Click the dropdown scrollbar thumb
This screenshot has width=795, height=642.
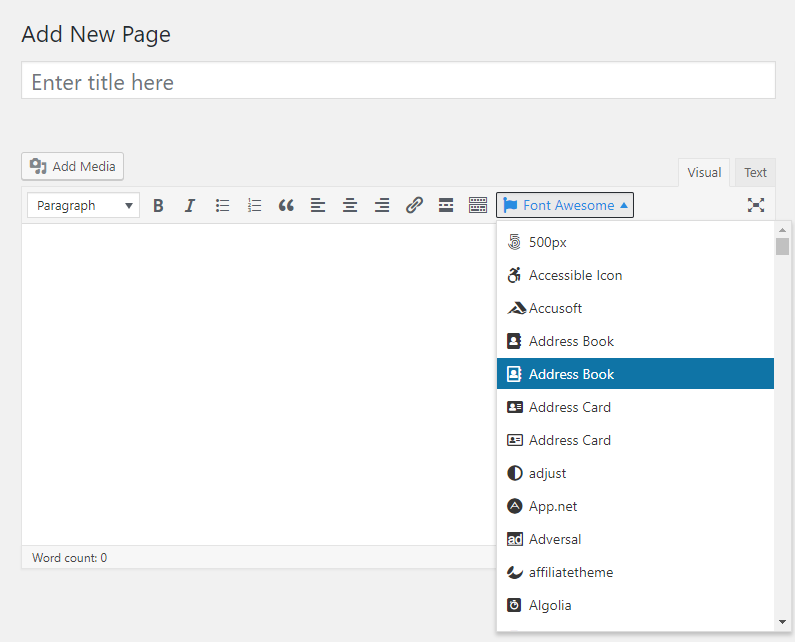[782, 246]
